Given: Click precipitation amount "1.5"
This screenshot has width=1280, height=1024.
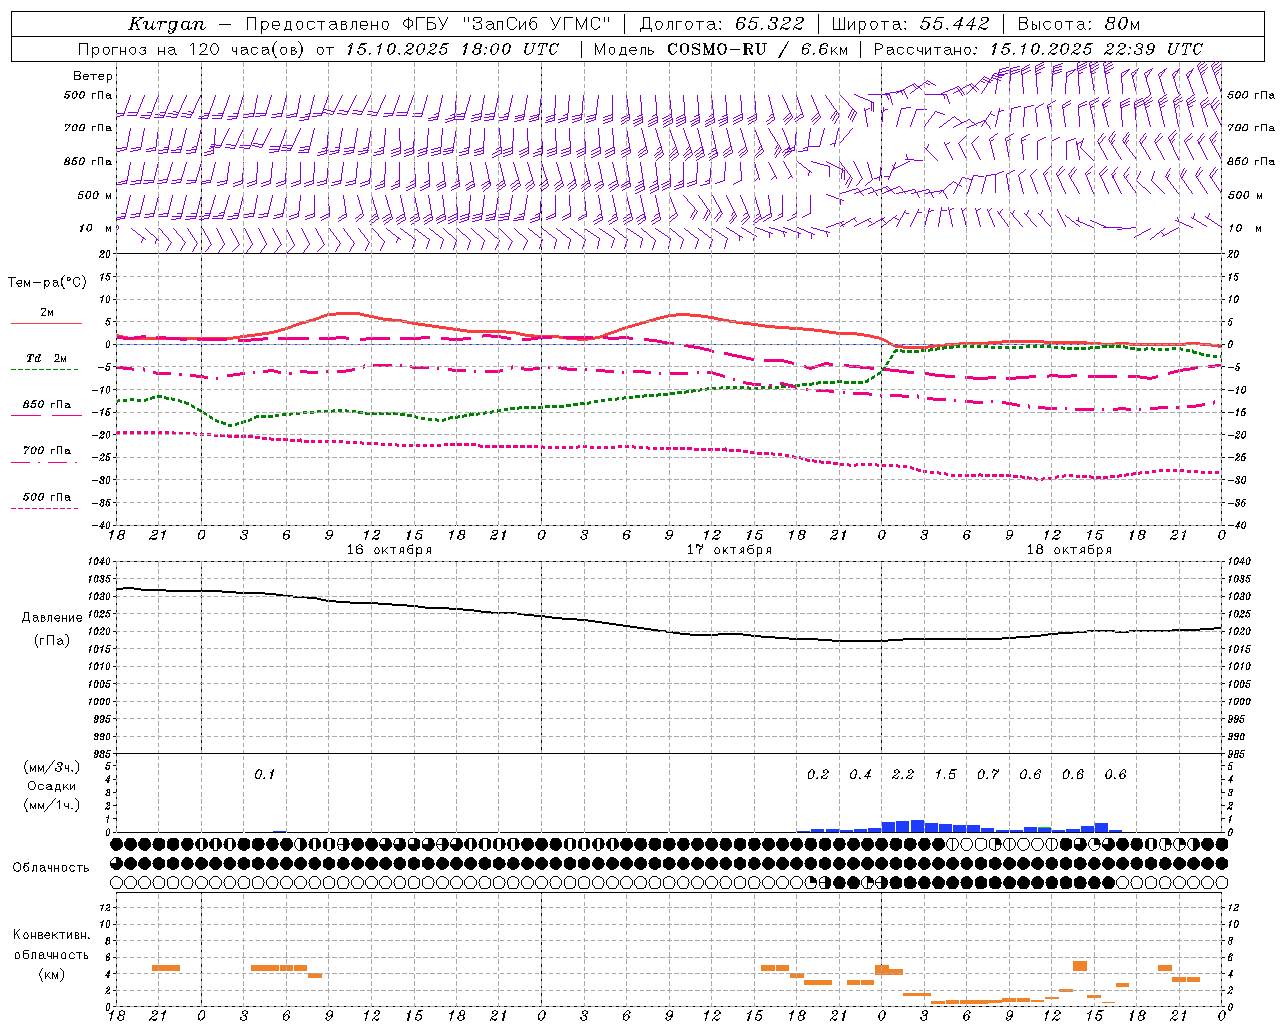Looking at the screenshot, I should point(945,774).
